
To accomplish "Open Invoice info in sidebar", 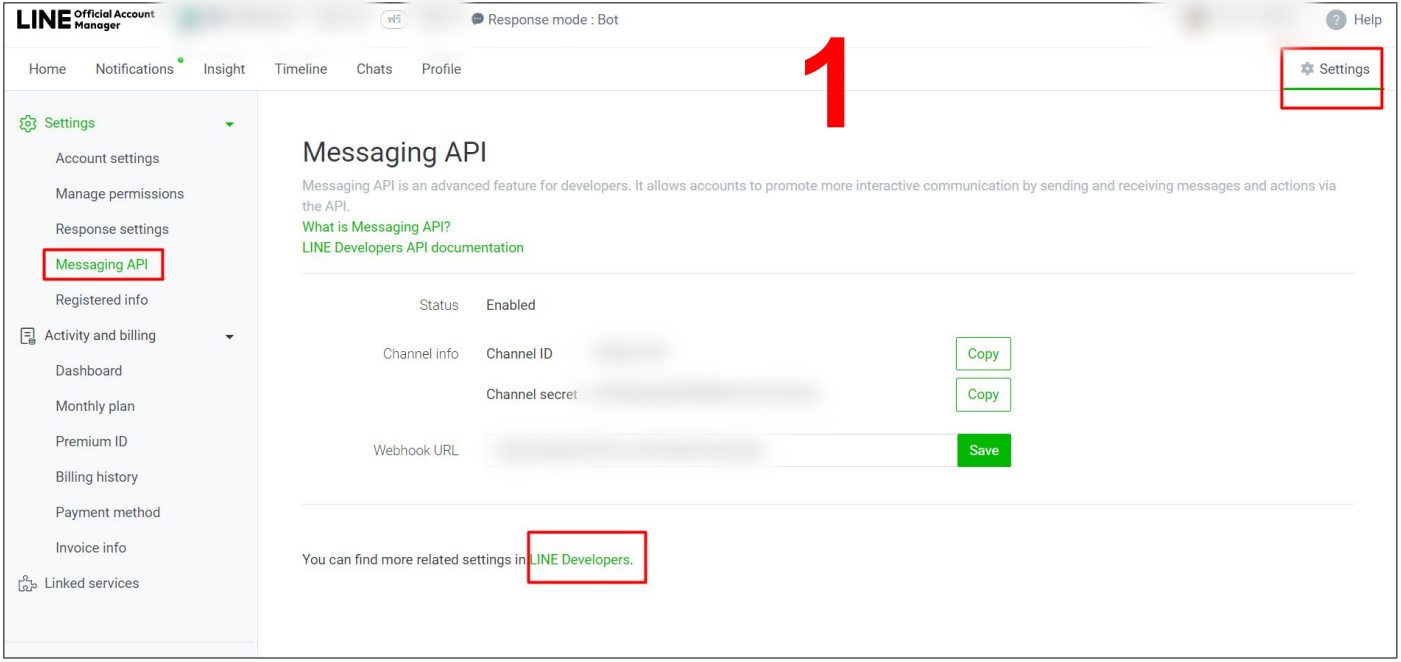I will click(x=91, y=548).
